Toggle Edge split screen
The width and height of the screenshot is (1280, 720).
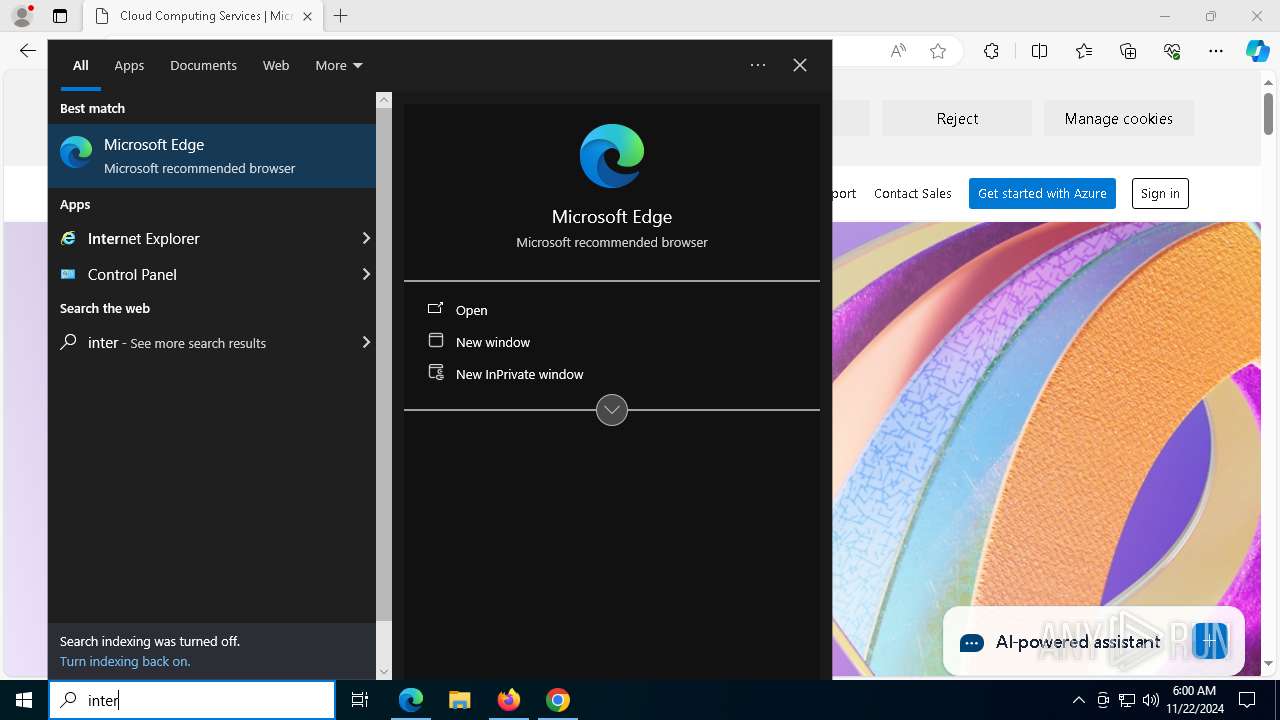tap(1039, 51)
